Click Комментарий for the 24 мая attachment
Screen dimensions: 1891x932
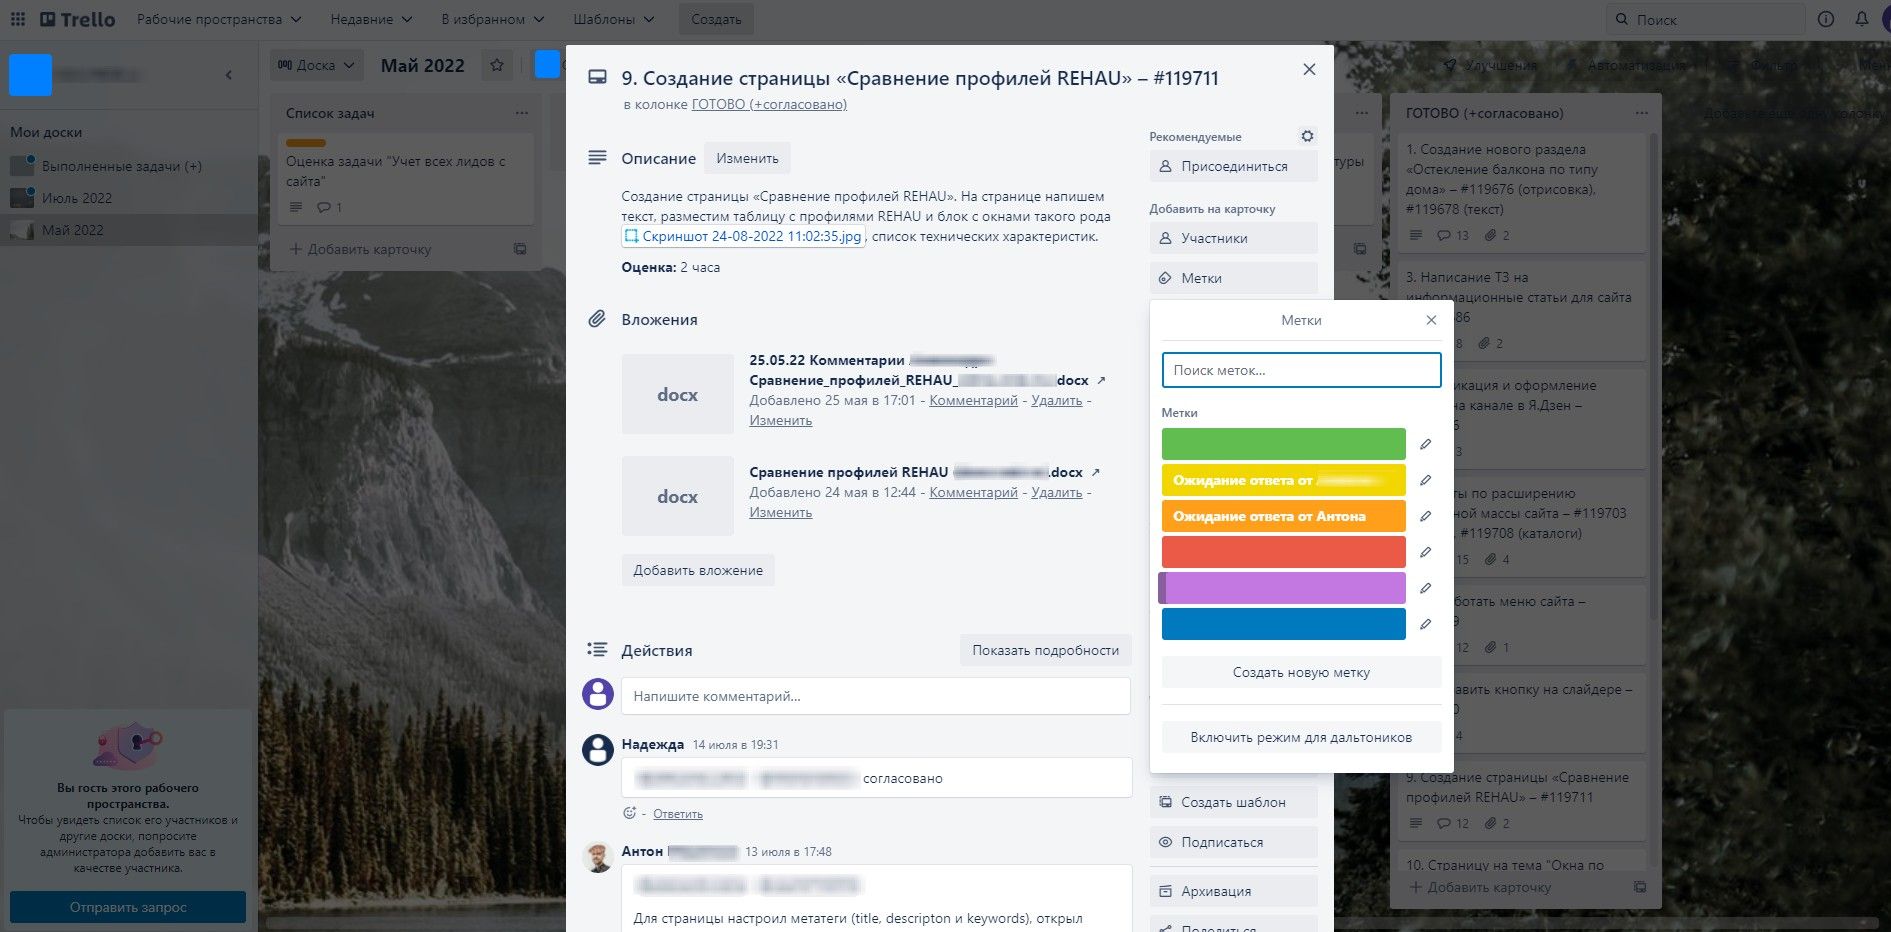click(x=973, y=492)
